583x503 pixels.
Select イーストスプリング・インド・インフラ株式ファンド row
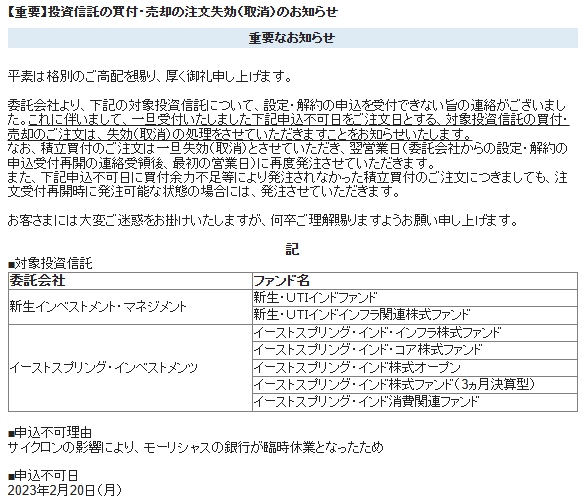click(415, 333)
